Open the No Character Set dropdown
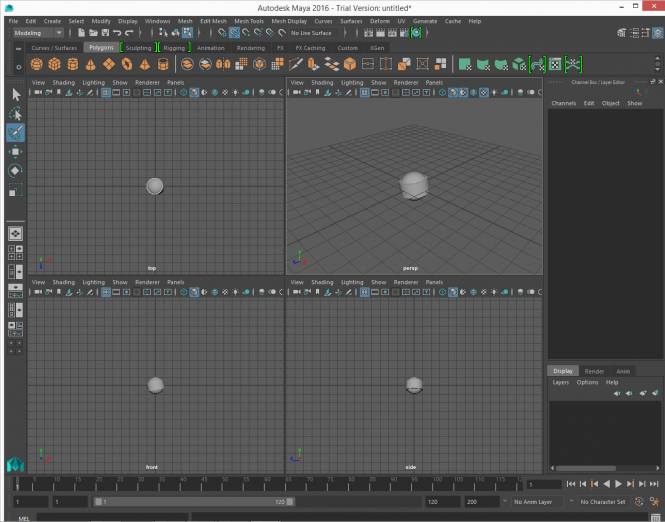 coord(604,502)
